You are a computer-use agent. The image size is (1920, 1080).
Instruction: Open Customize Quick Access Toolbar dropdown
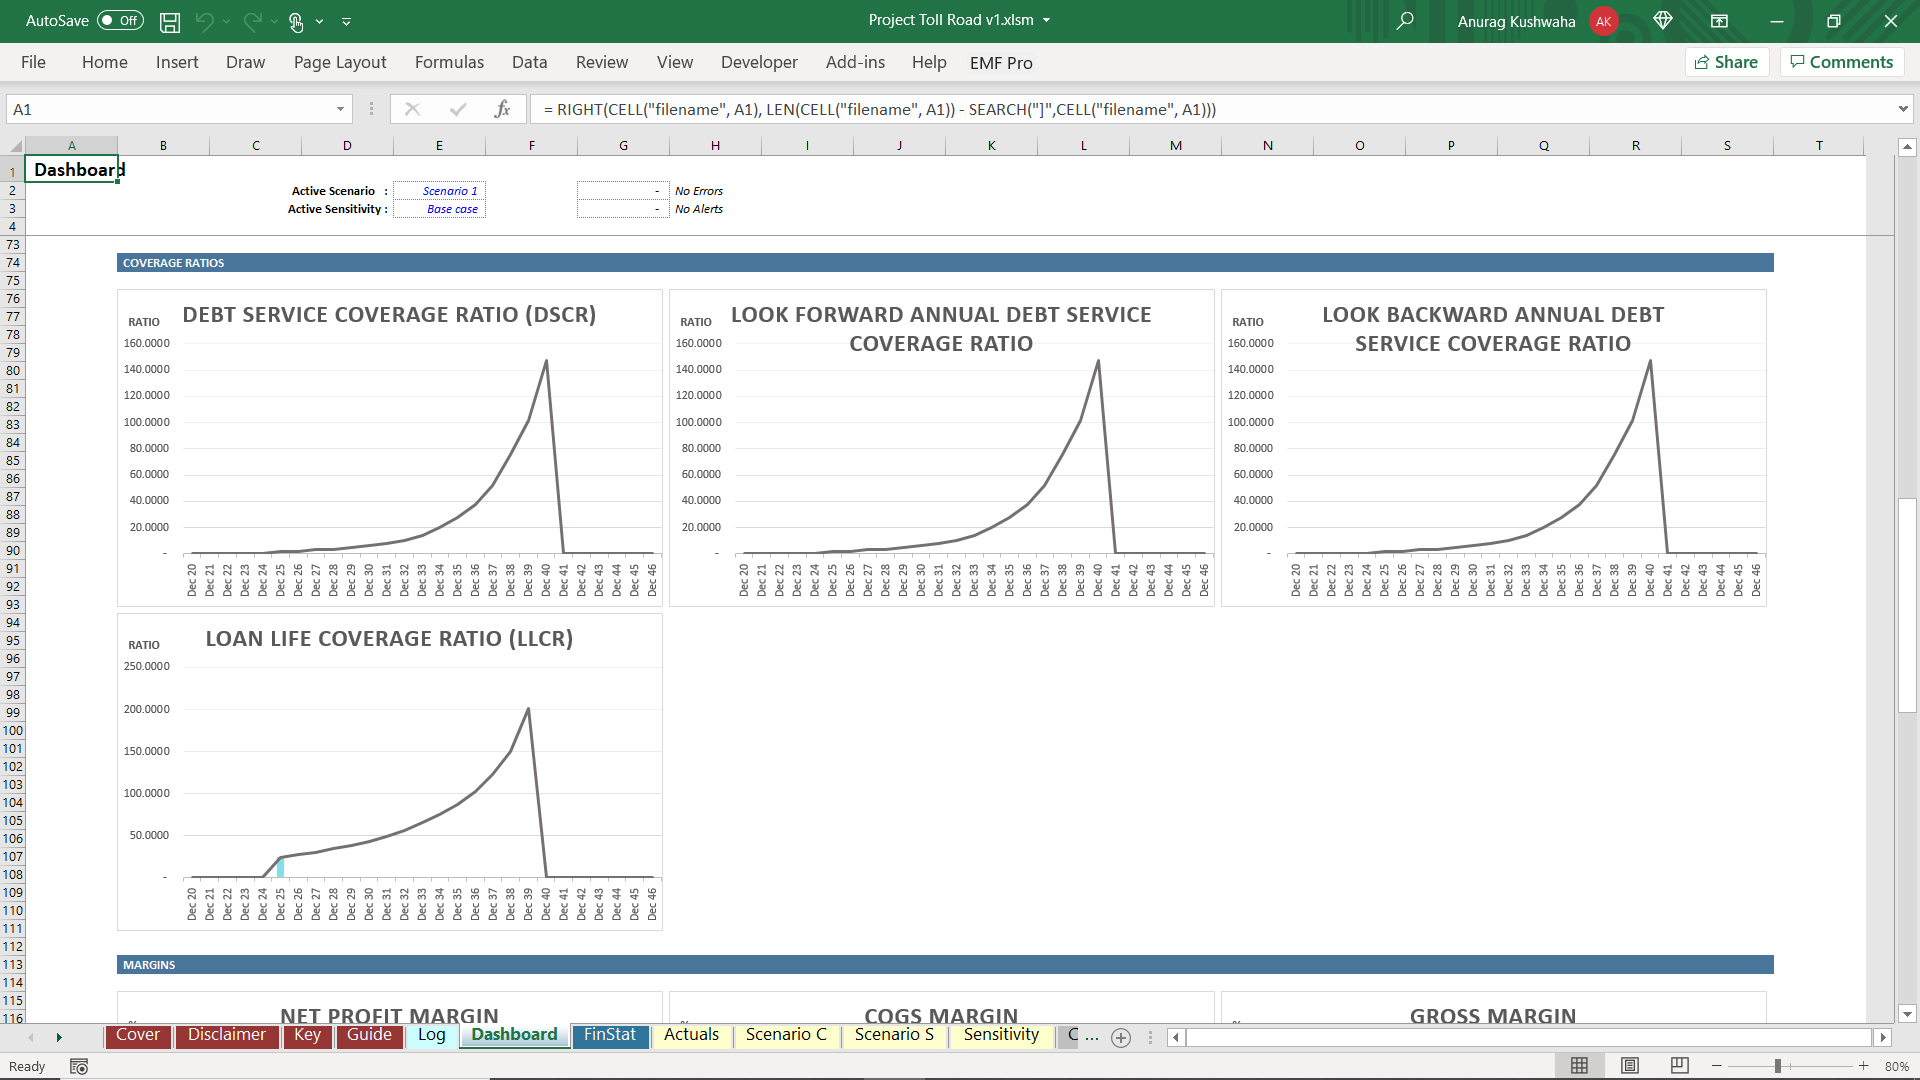pos(346,21)
